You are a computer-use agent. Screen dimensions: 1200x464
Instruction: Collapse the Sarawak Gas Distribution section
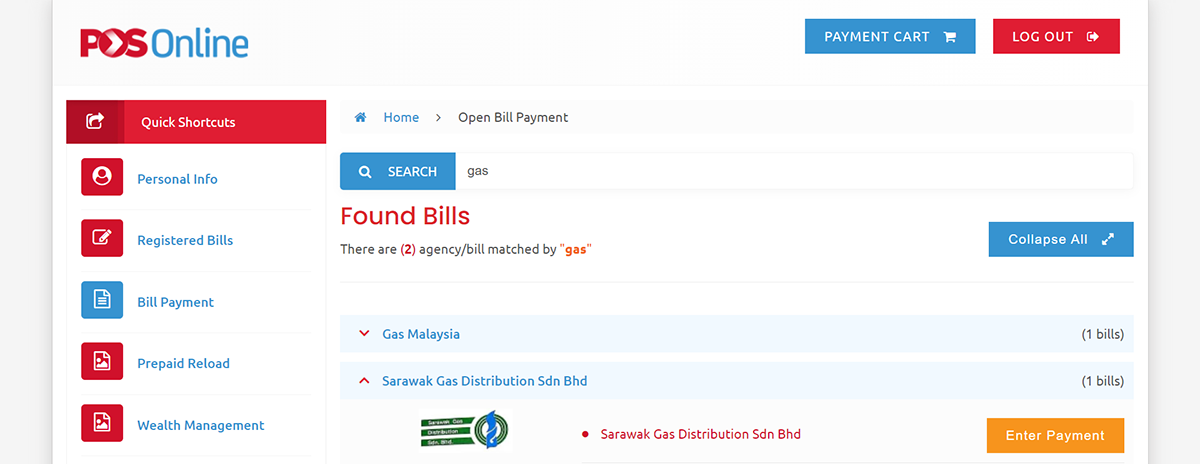point(737,381)
